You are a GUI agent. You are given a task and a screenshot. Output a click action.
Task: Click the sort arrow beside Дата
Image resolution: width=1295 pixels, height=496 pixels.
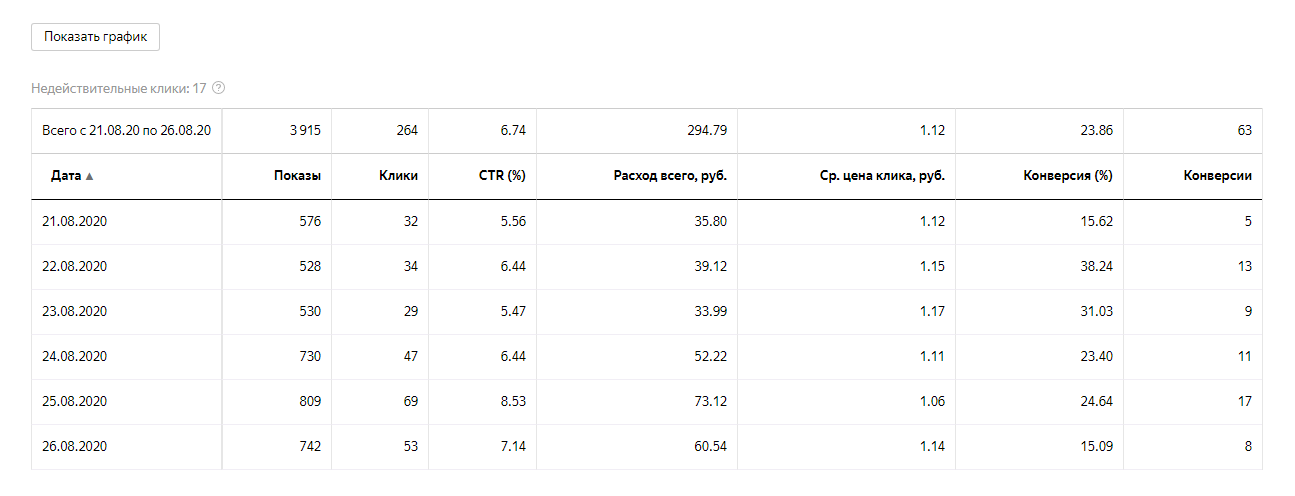pos(89,177)
